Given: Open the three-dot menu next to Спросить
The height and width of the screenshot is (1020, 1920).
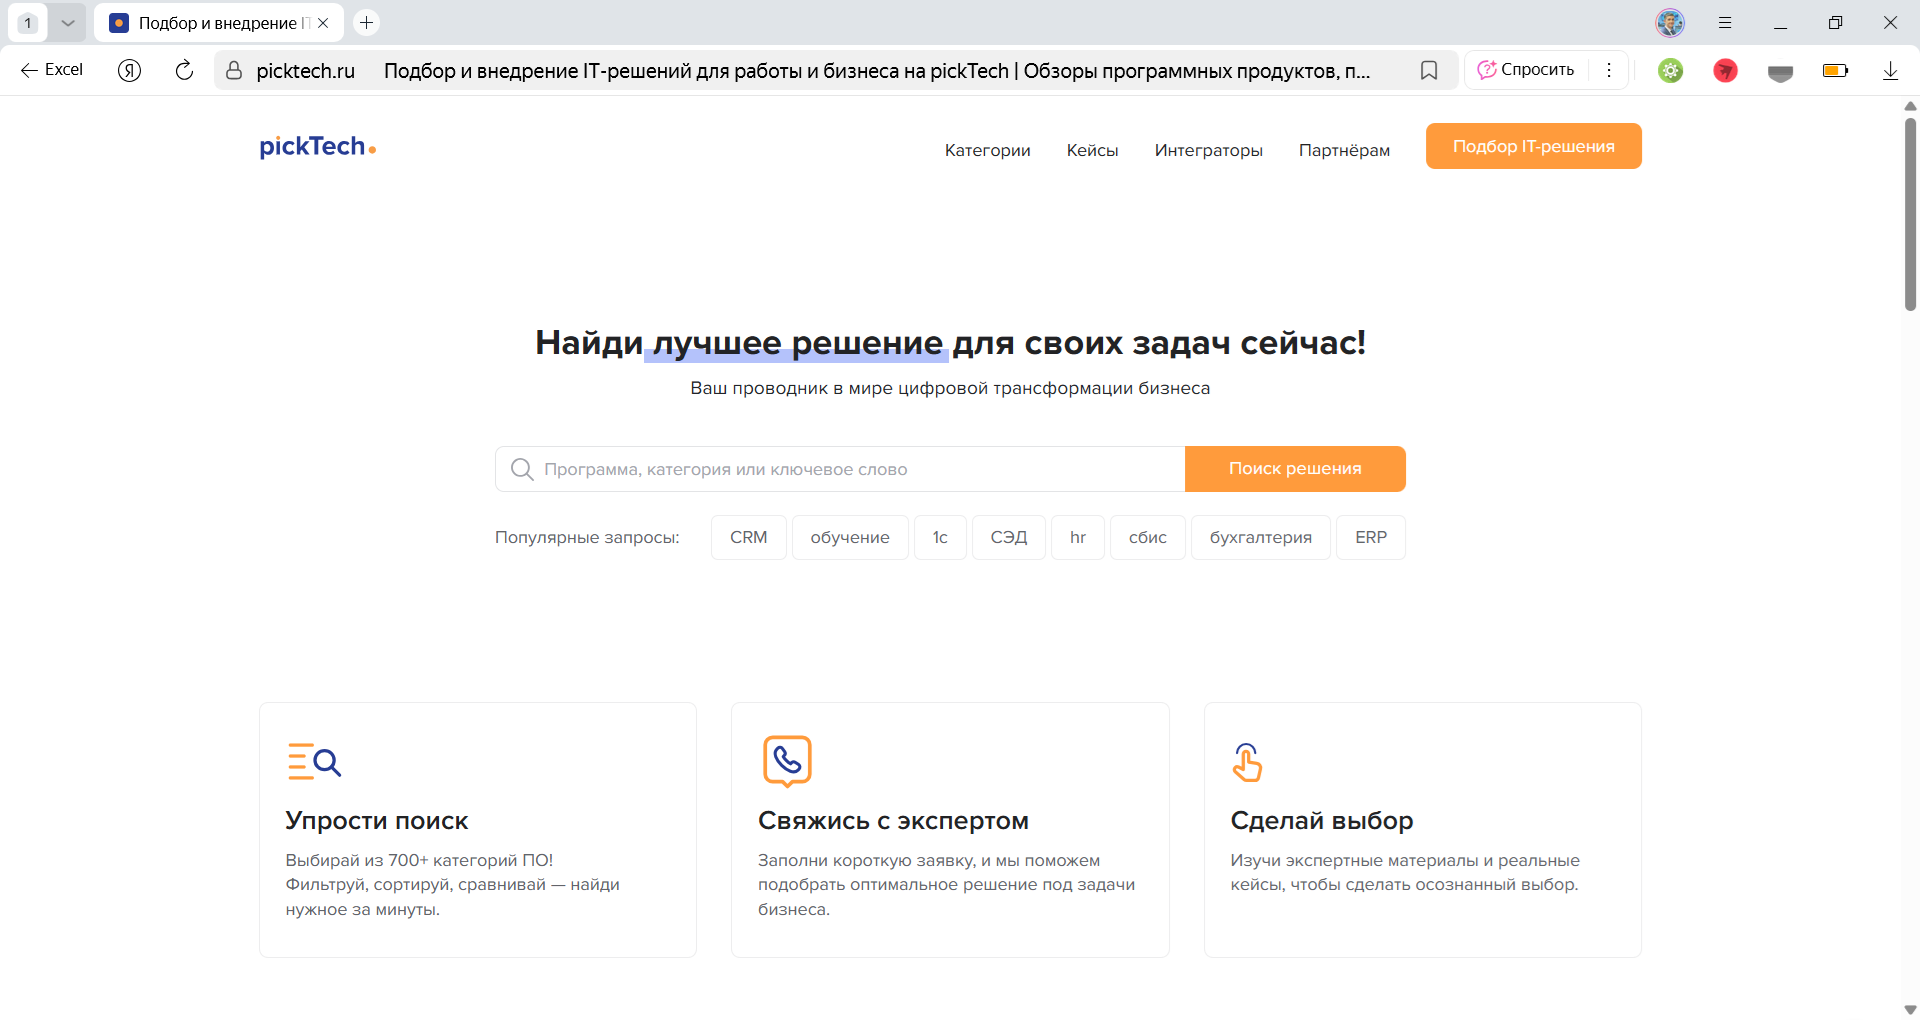Looking at the screenshot, I should pyautogui.click(x=1609, y=70).
